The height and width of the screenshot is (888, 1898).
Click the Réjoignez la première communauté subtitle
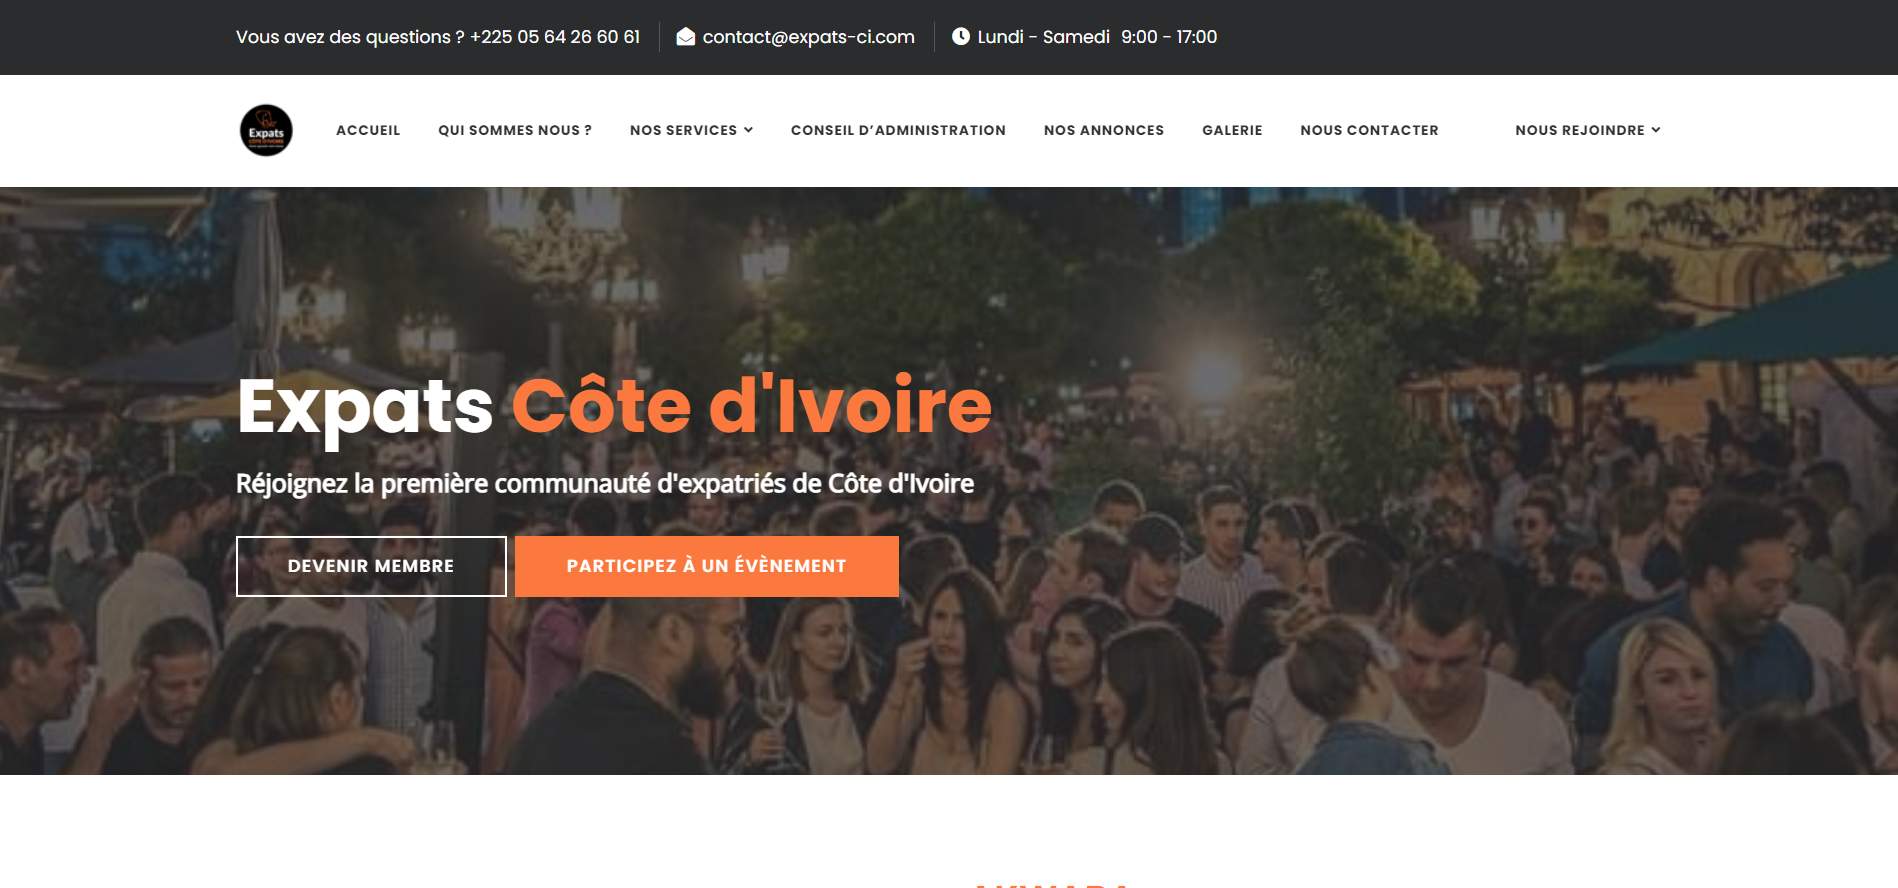pyautogui.click(x=604, y=484)
